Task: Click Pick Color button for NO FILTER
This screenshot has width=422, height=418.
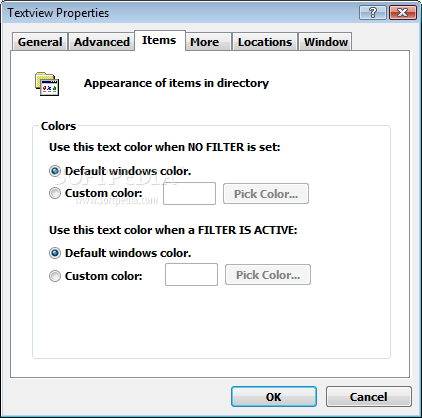Action: point(266,194)
